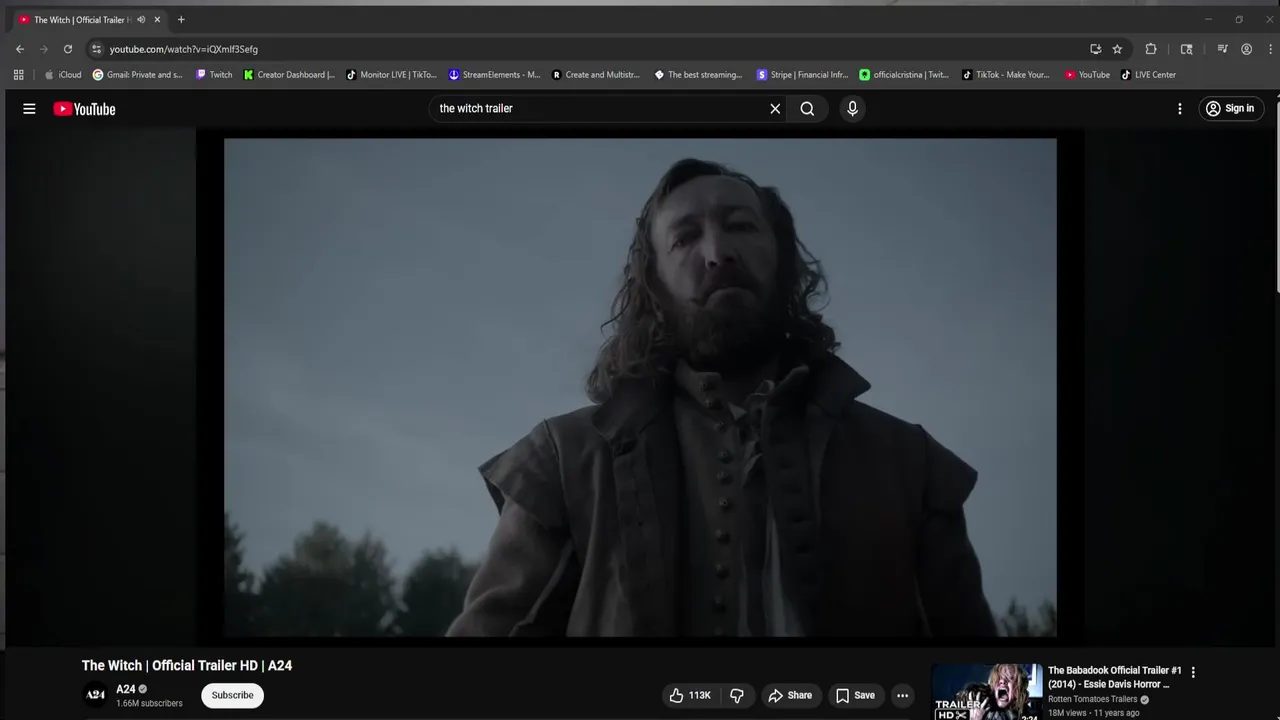This screenshot has height=720, width=1280.
Task: Install app icon in address bar
Action: pos(1096,49)
